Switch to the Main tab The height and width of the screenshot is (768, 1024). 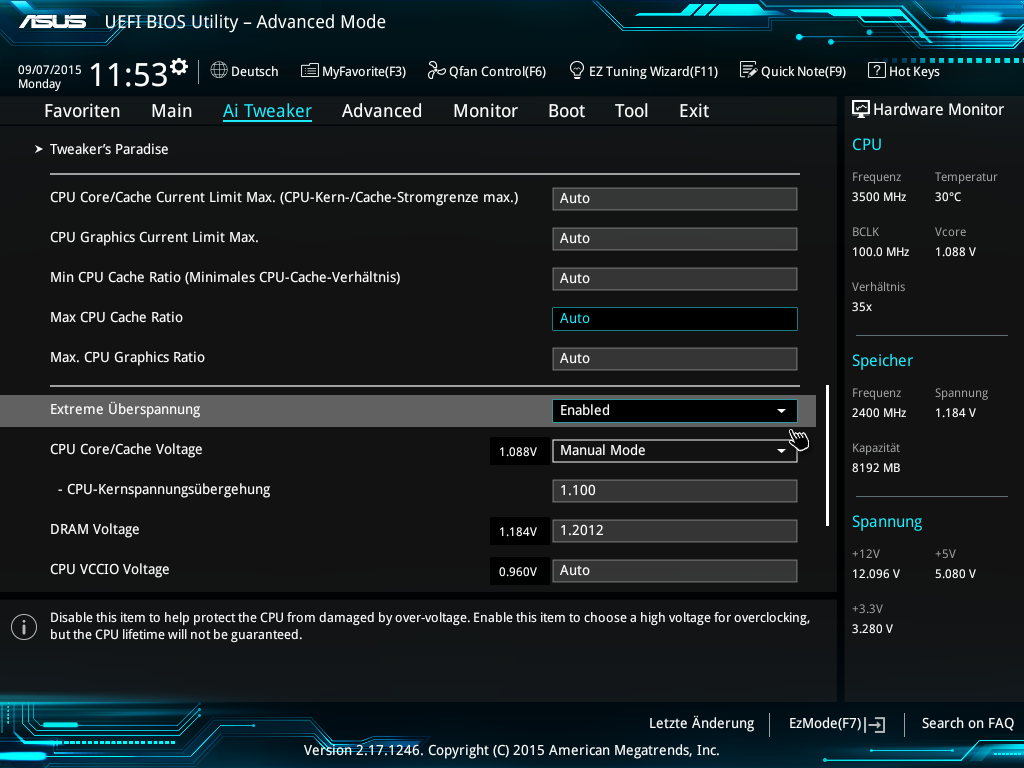coord(172,111)
